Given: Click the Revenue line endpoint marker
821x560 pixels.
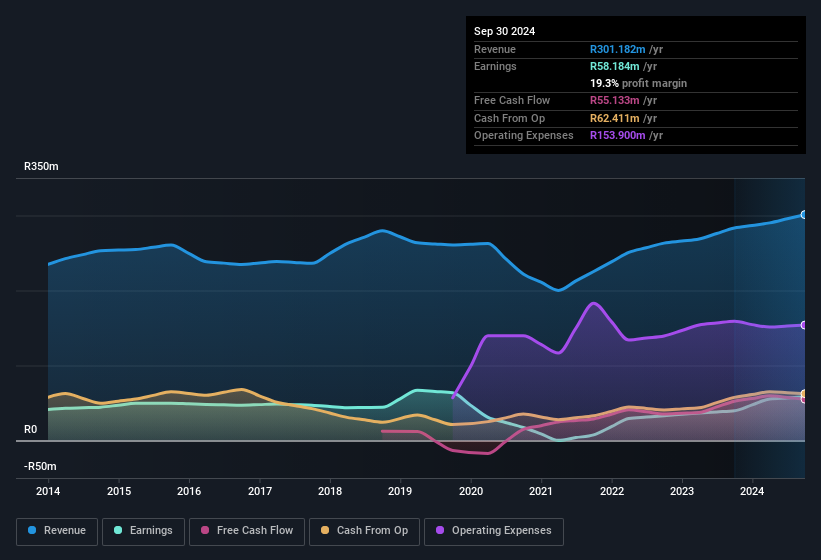Looking at the screenshot, I should point(804,215).
